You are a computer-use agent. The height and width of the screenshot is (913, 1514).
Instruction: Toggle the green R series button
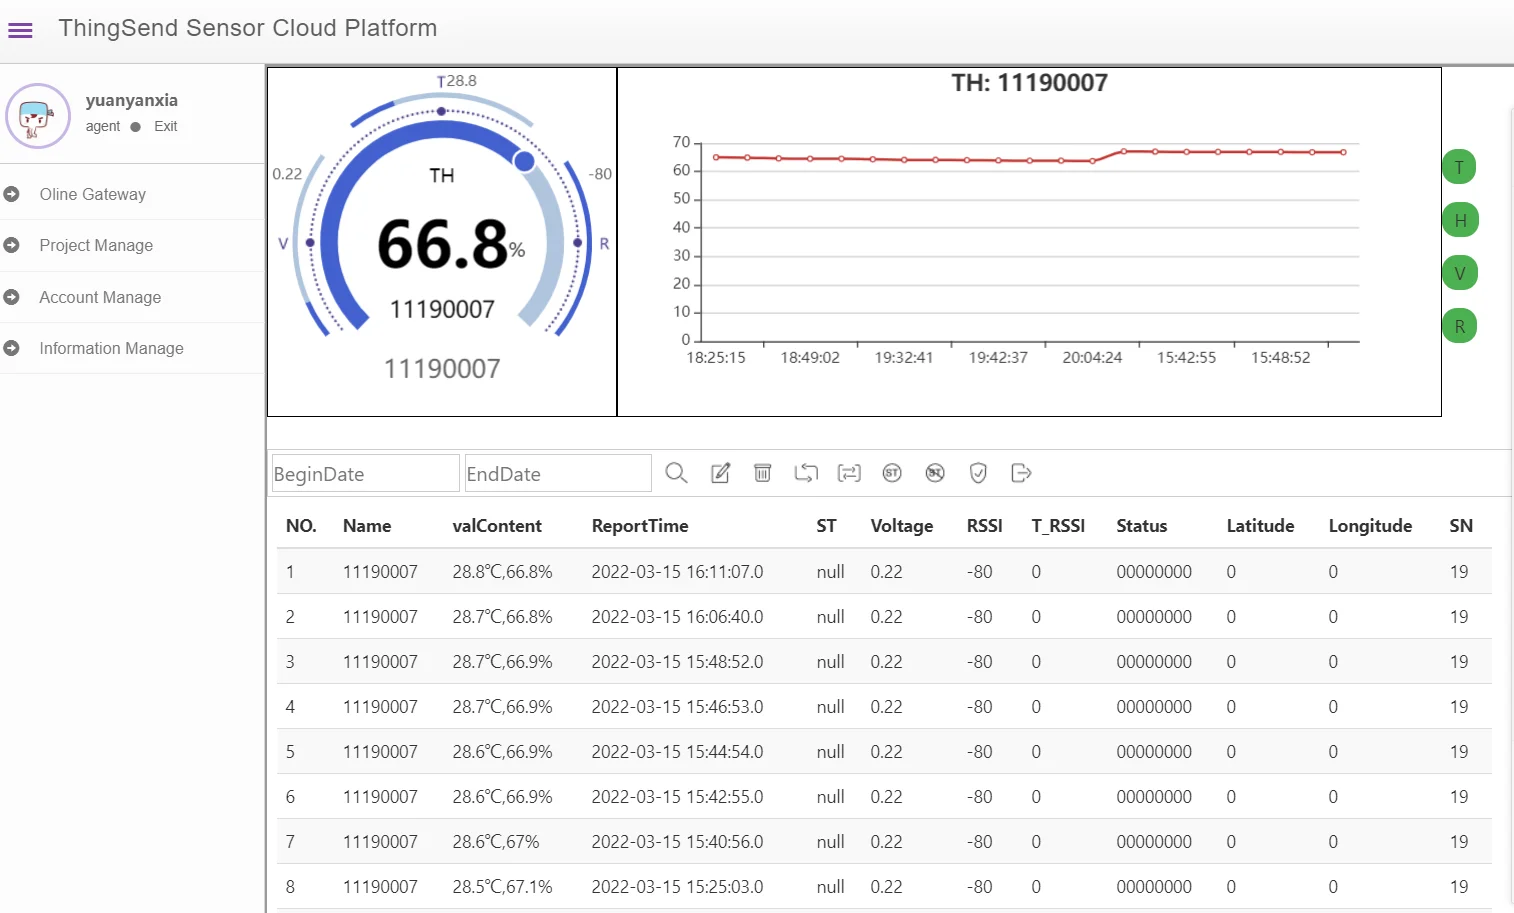[x=1460, y=326]
